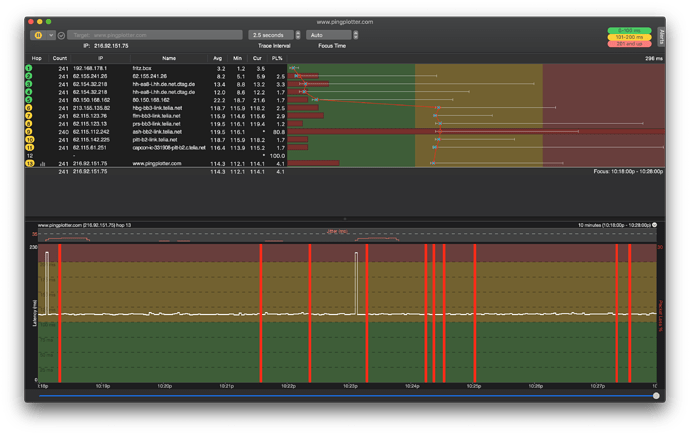
Task: Select hop 8 yellow circle icon
Action: pyautogui.click(x=29, y=124)
